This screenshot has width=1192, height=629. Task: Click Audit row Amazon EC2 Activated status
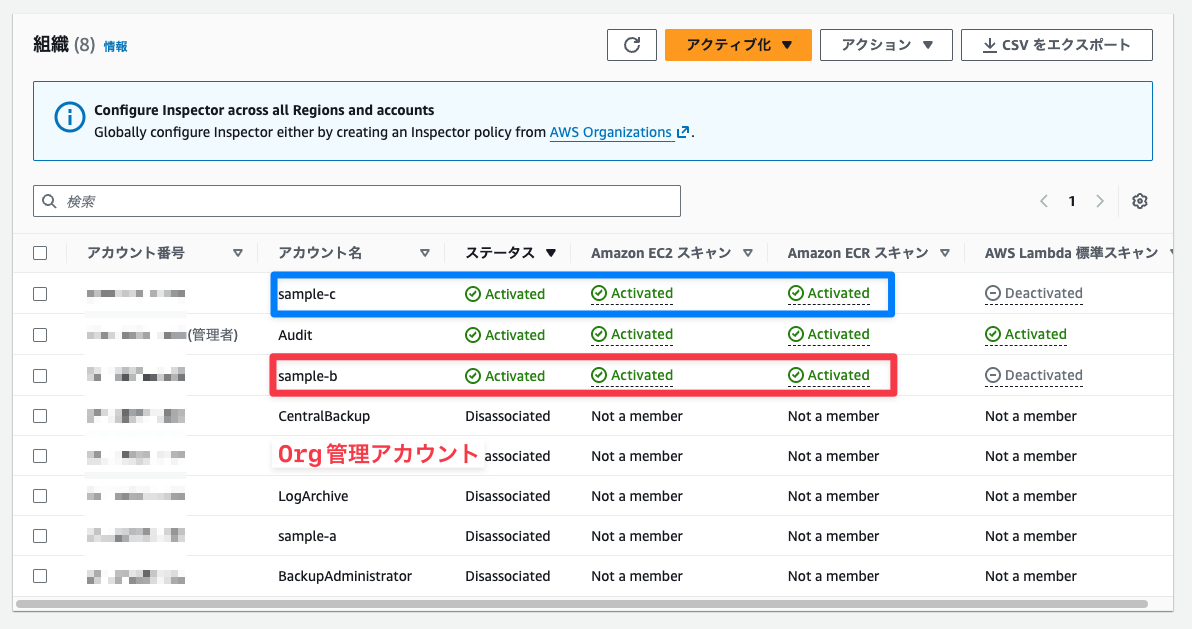coord(632,335)
